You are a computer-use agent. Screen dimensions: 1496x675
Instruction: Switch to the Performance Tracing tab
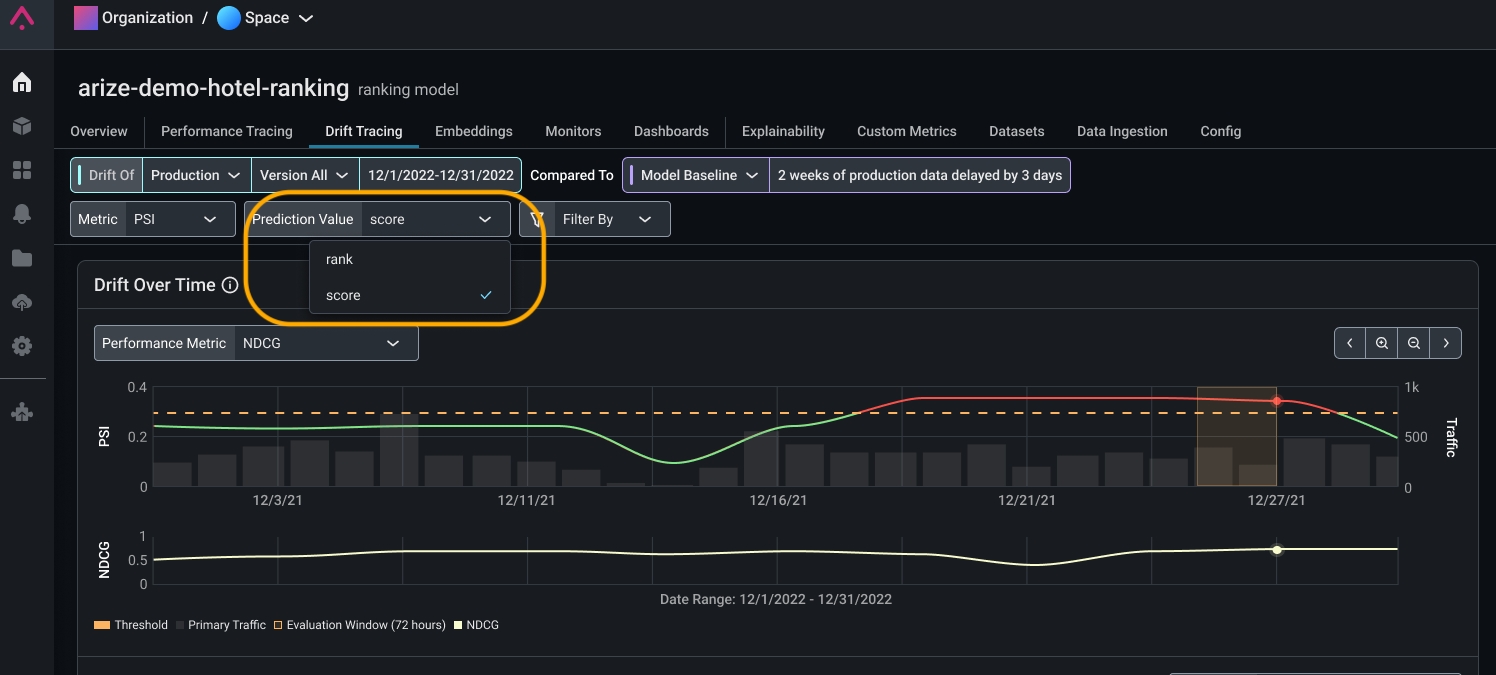click(x=227, y=131)
